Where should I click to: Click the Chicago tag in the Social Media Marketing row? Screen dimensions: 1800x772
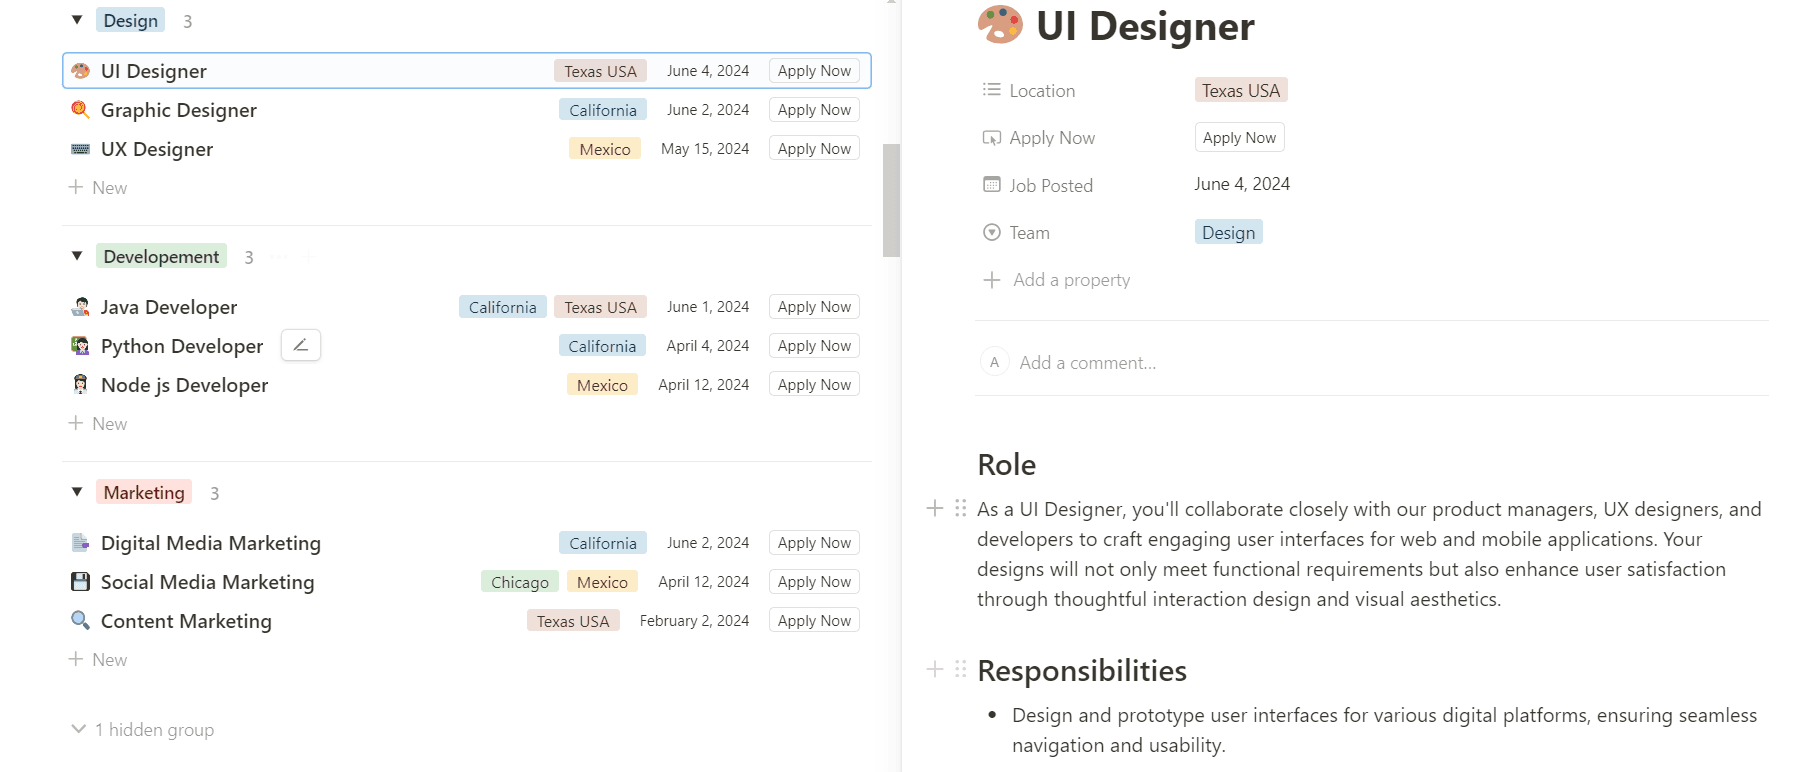(520, 582)
